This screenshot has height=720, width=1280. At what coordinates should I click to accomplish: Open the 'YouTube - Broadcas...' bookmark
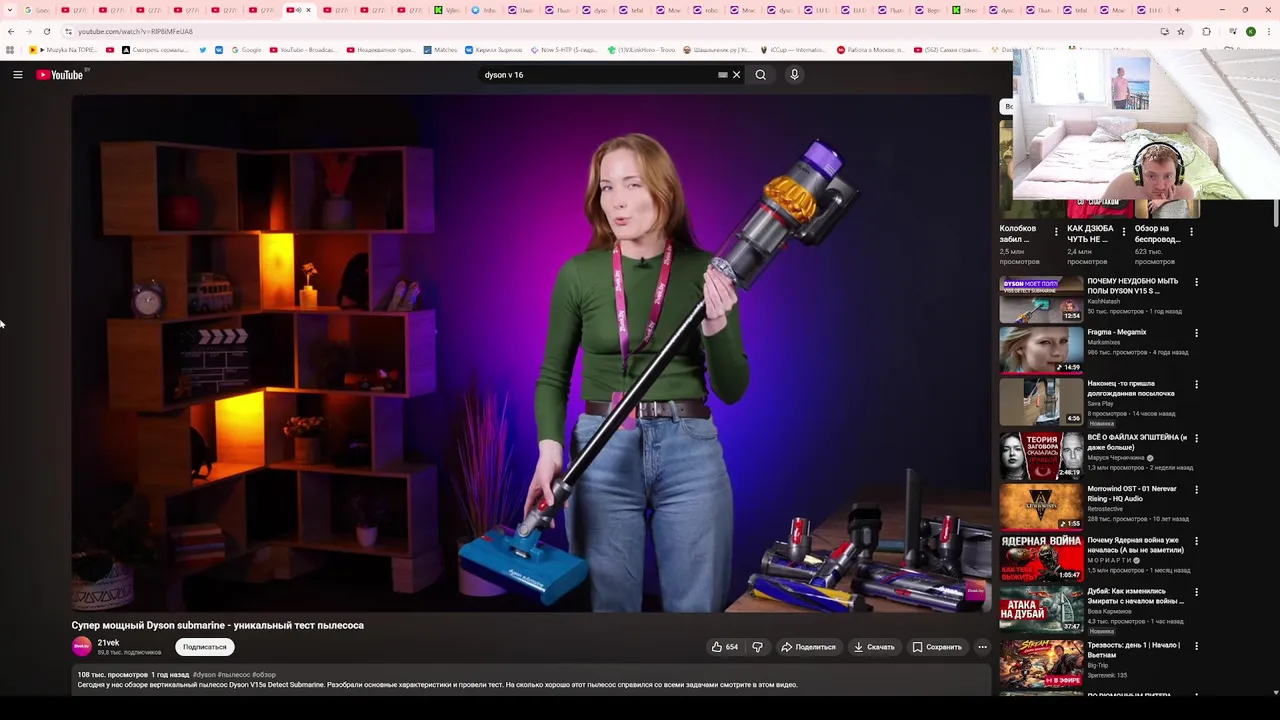click(302, 50)
